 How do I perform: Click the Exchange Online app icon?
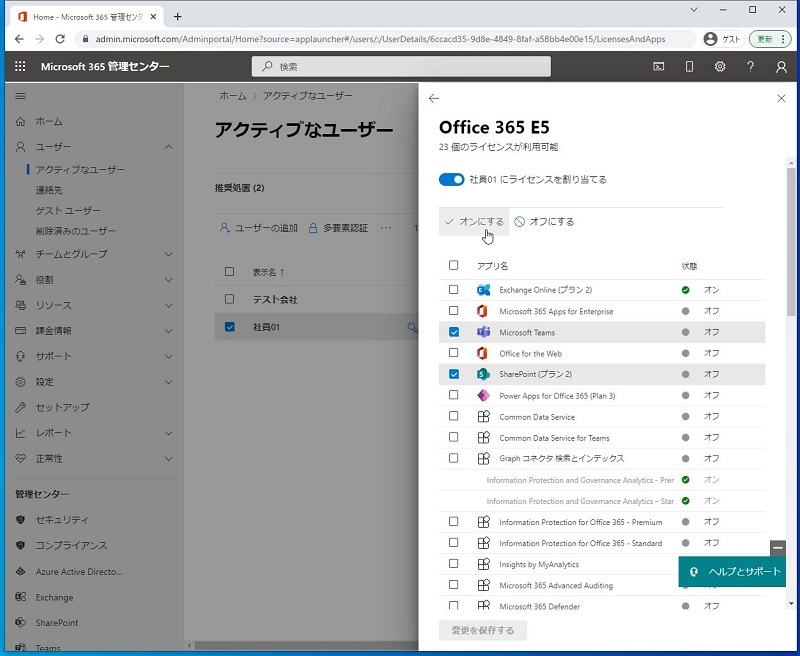point(483,290)
